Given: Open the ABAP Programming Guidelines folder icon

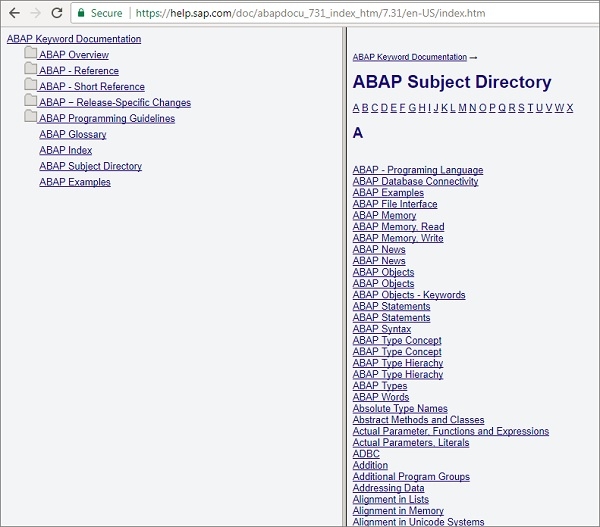Looking at the screenshot, I should (x=31, y=116).
